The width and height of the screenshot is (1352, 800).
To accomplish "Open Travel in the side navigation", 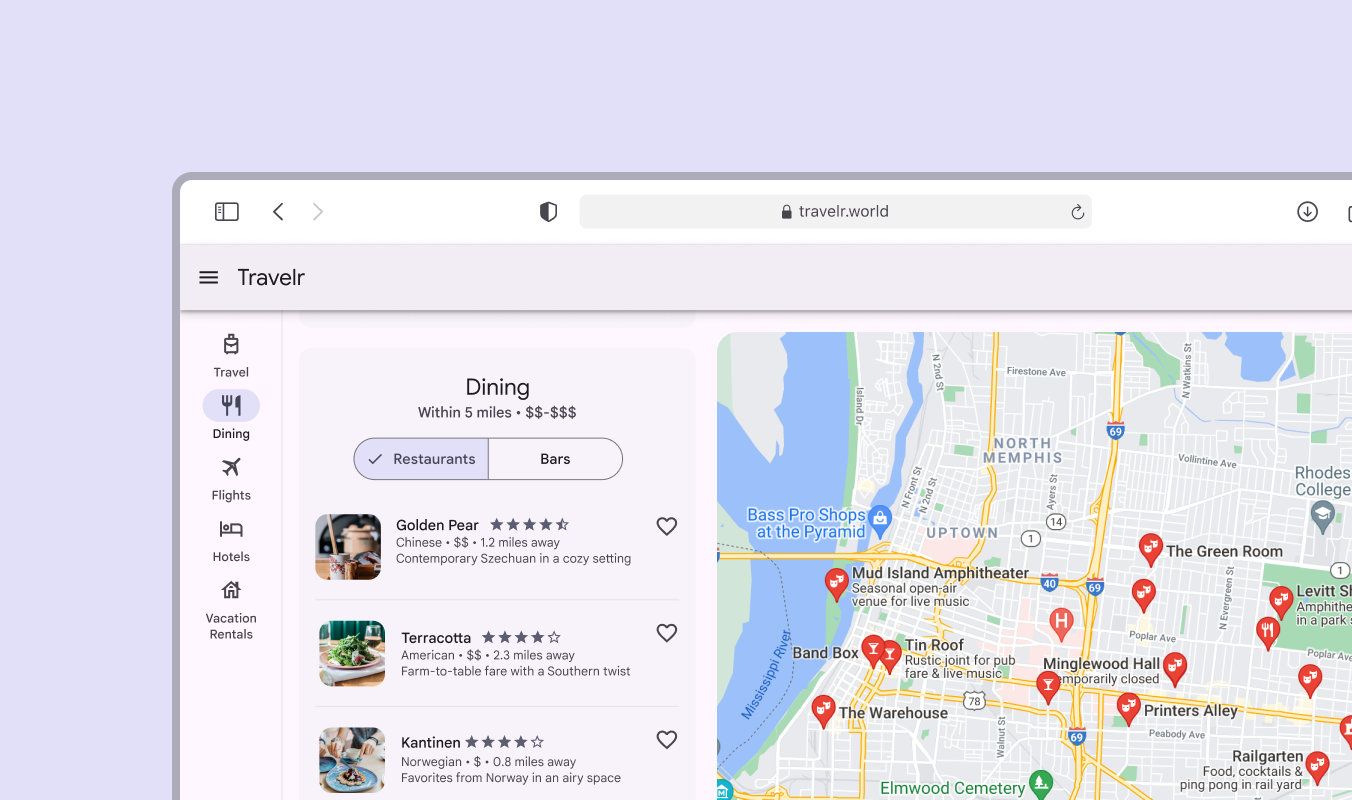I will pyautogui.click(x=231, y=355).
